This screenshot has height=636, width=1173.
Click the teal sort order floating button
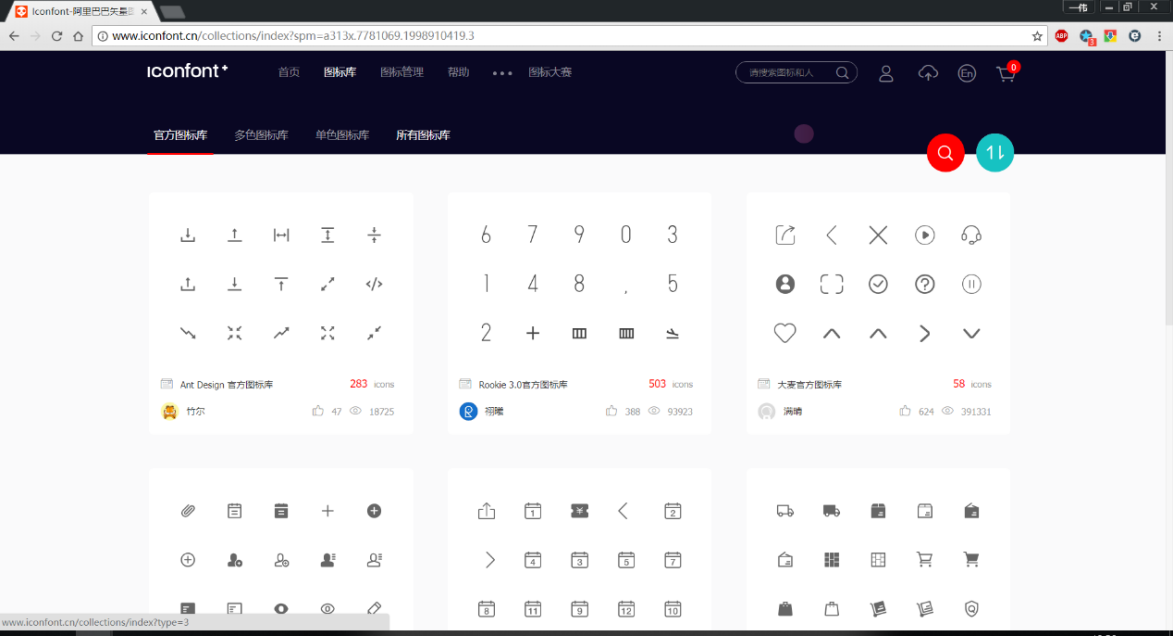[x=995, y=153]
